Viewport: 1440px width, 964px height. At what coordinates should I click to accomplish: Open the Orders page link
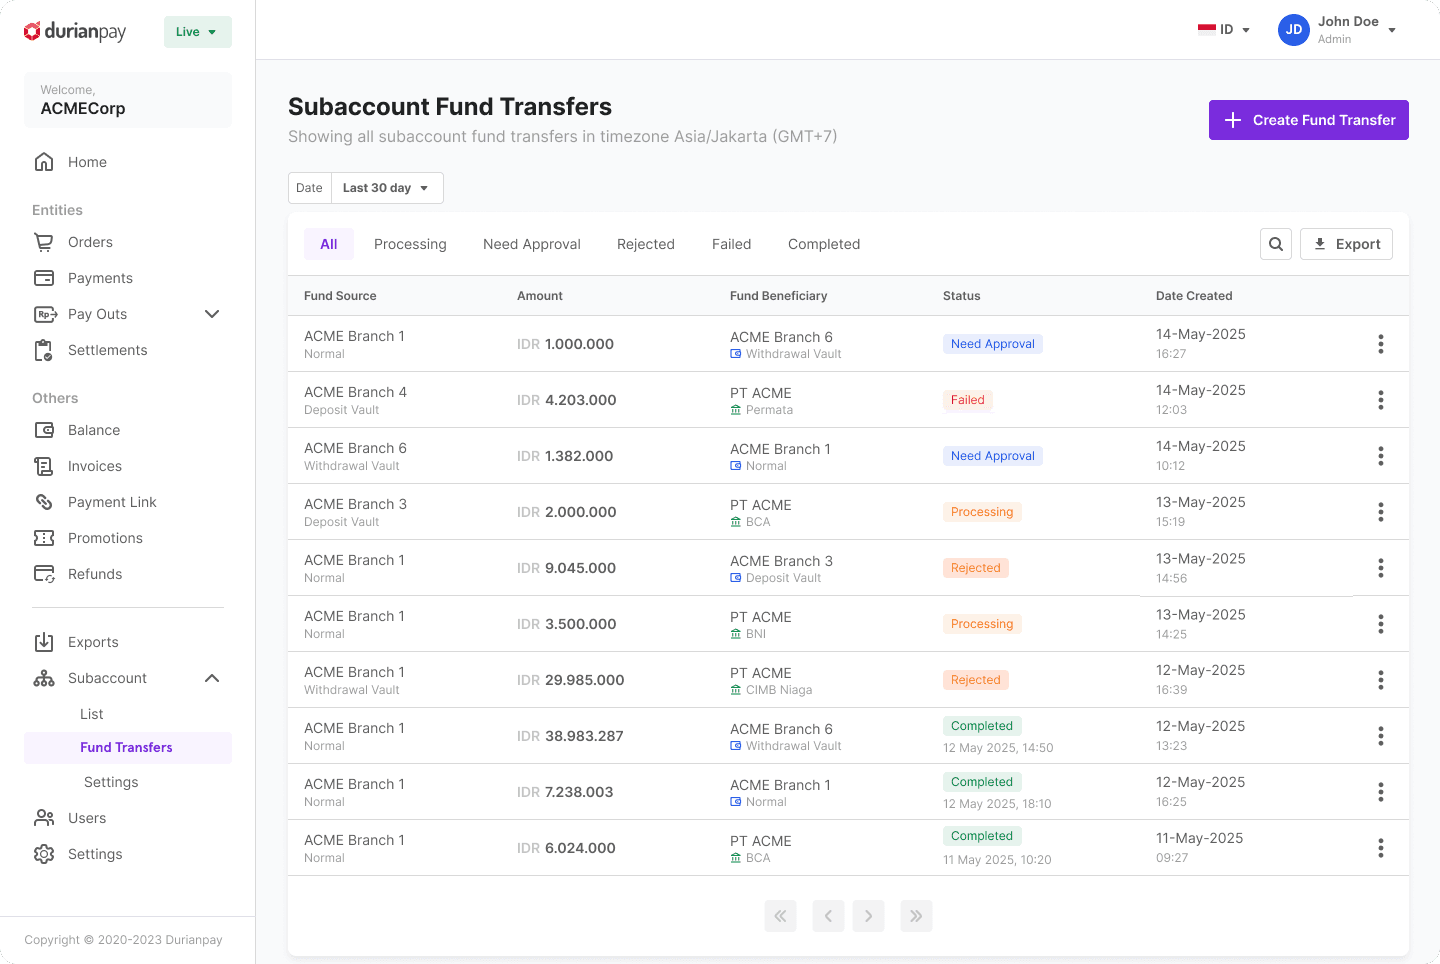(90, 242)
